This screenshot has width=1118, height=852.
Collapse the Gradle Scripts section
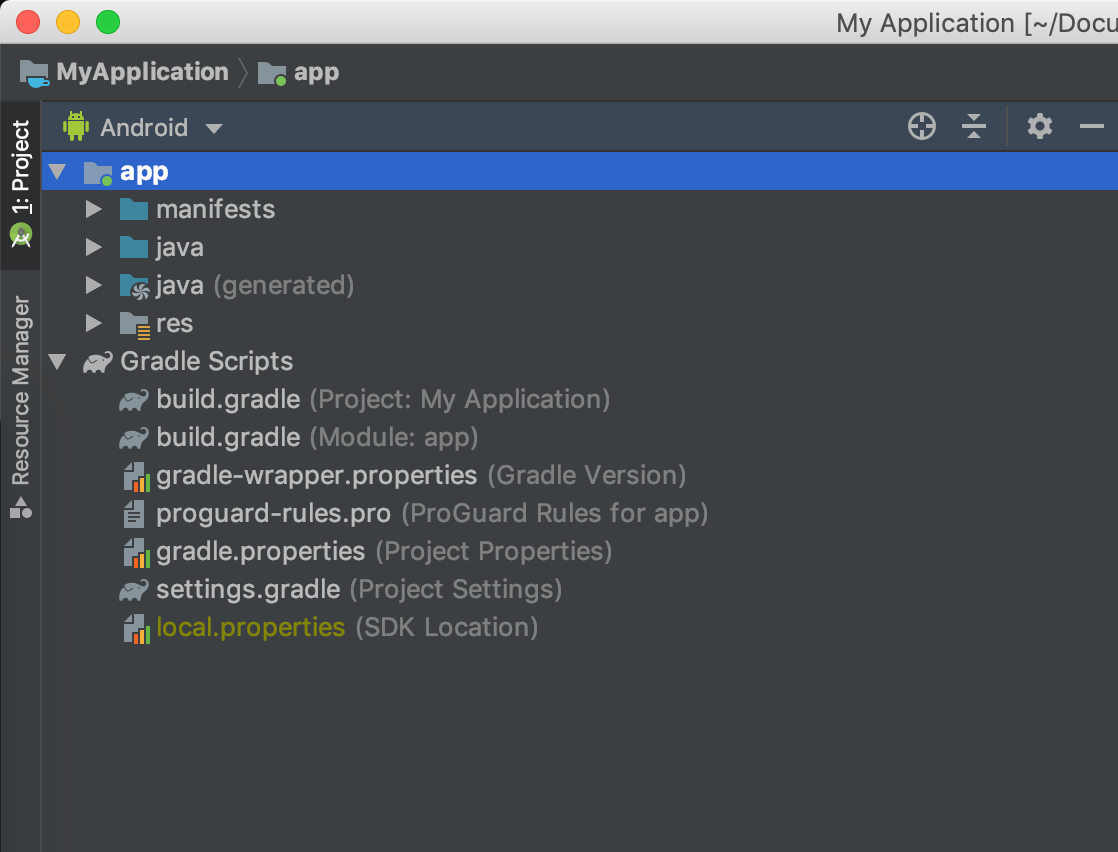tap(58, 362)
